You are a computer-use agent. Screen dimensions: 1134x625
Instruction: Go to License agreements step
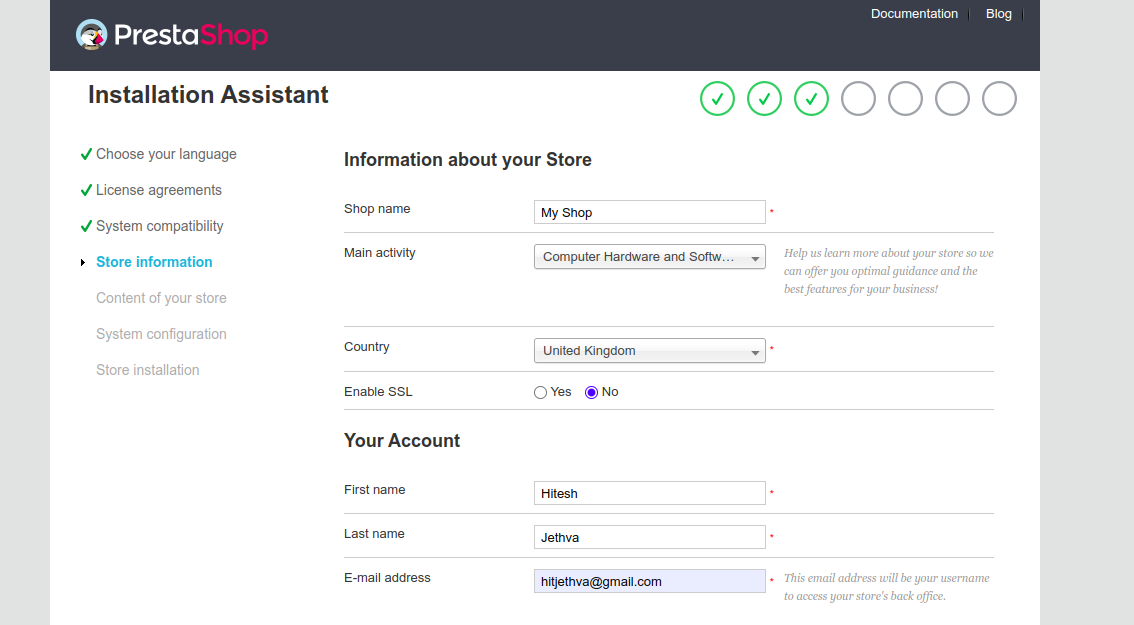point(158,190)
